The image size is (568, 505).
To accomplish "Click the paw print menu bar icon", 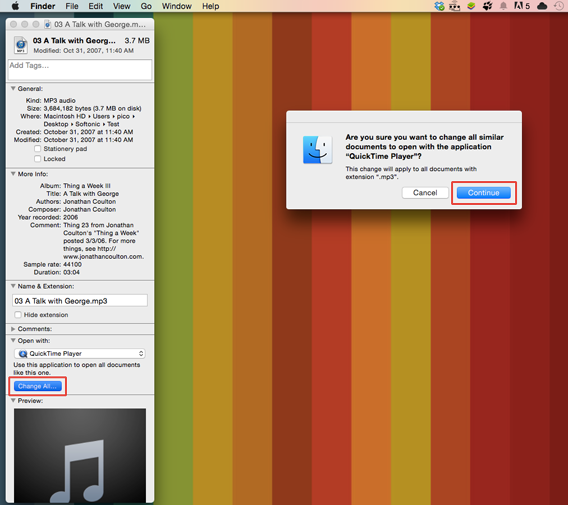I will [487, 6].
